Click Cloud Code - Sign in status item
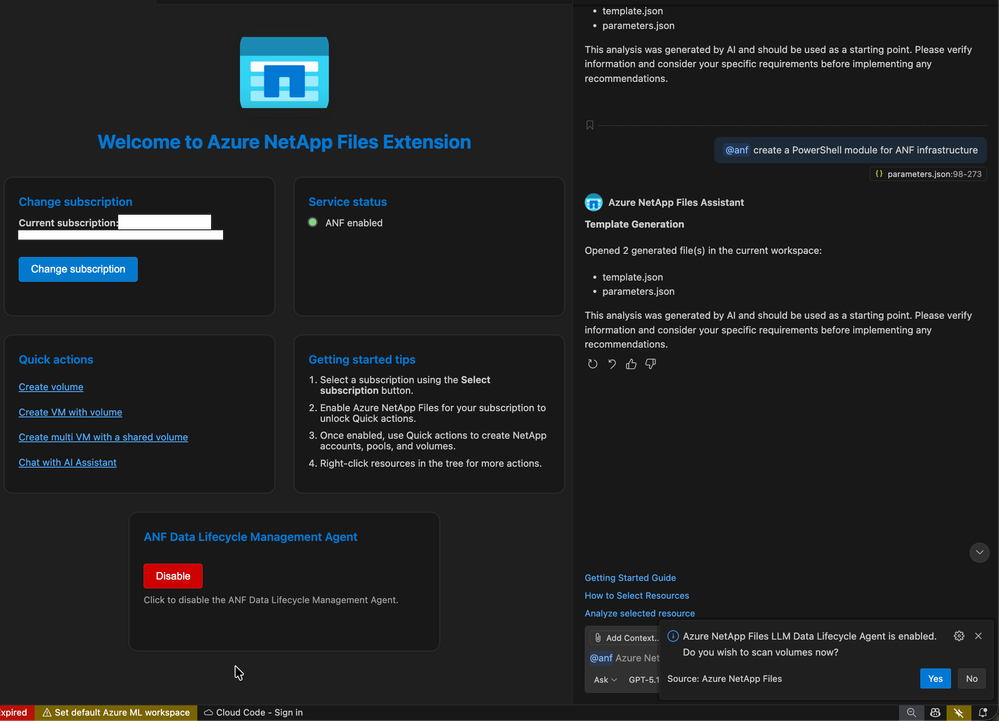999x721 pixels. pyautogui.click(x=253, y=713)
